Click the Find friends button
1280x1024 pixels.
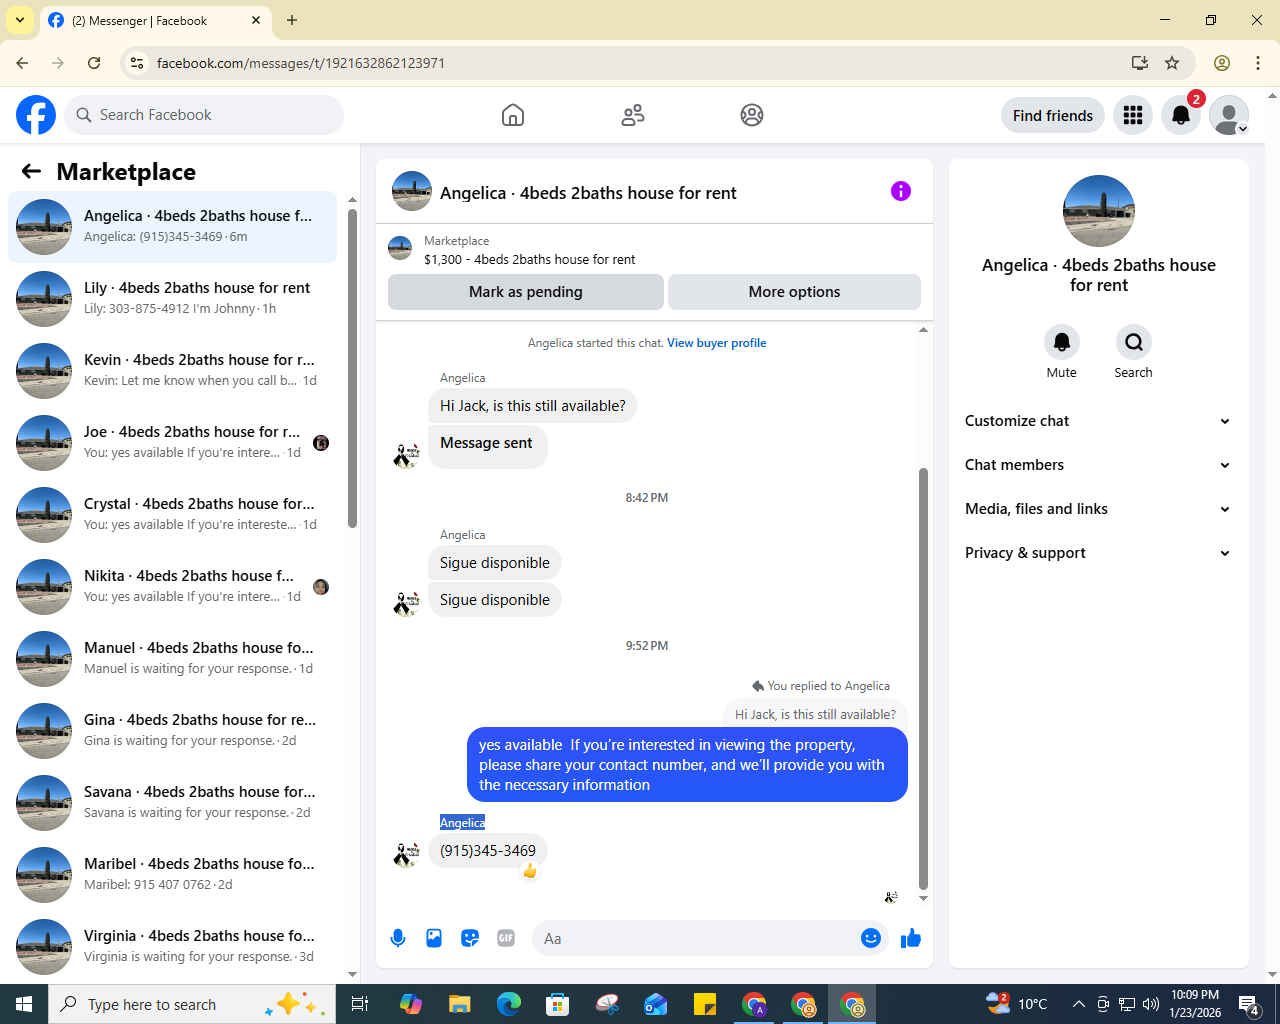pos(1053,115)
